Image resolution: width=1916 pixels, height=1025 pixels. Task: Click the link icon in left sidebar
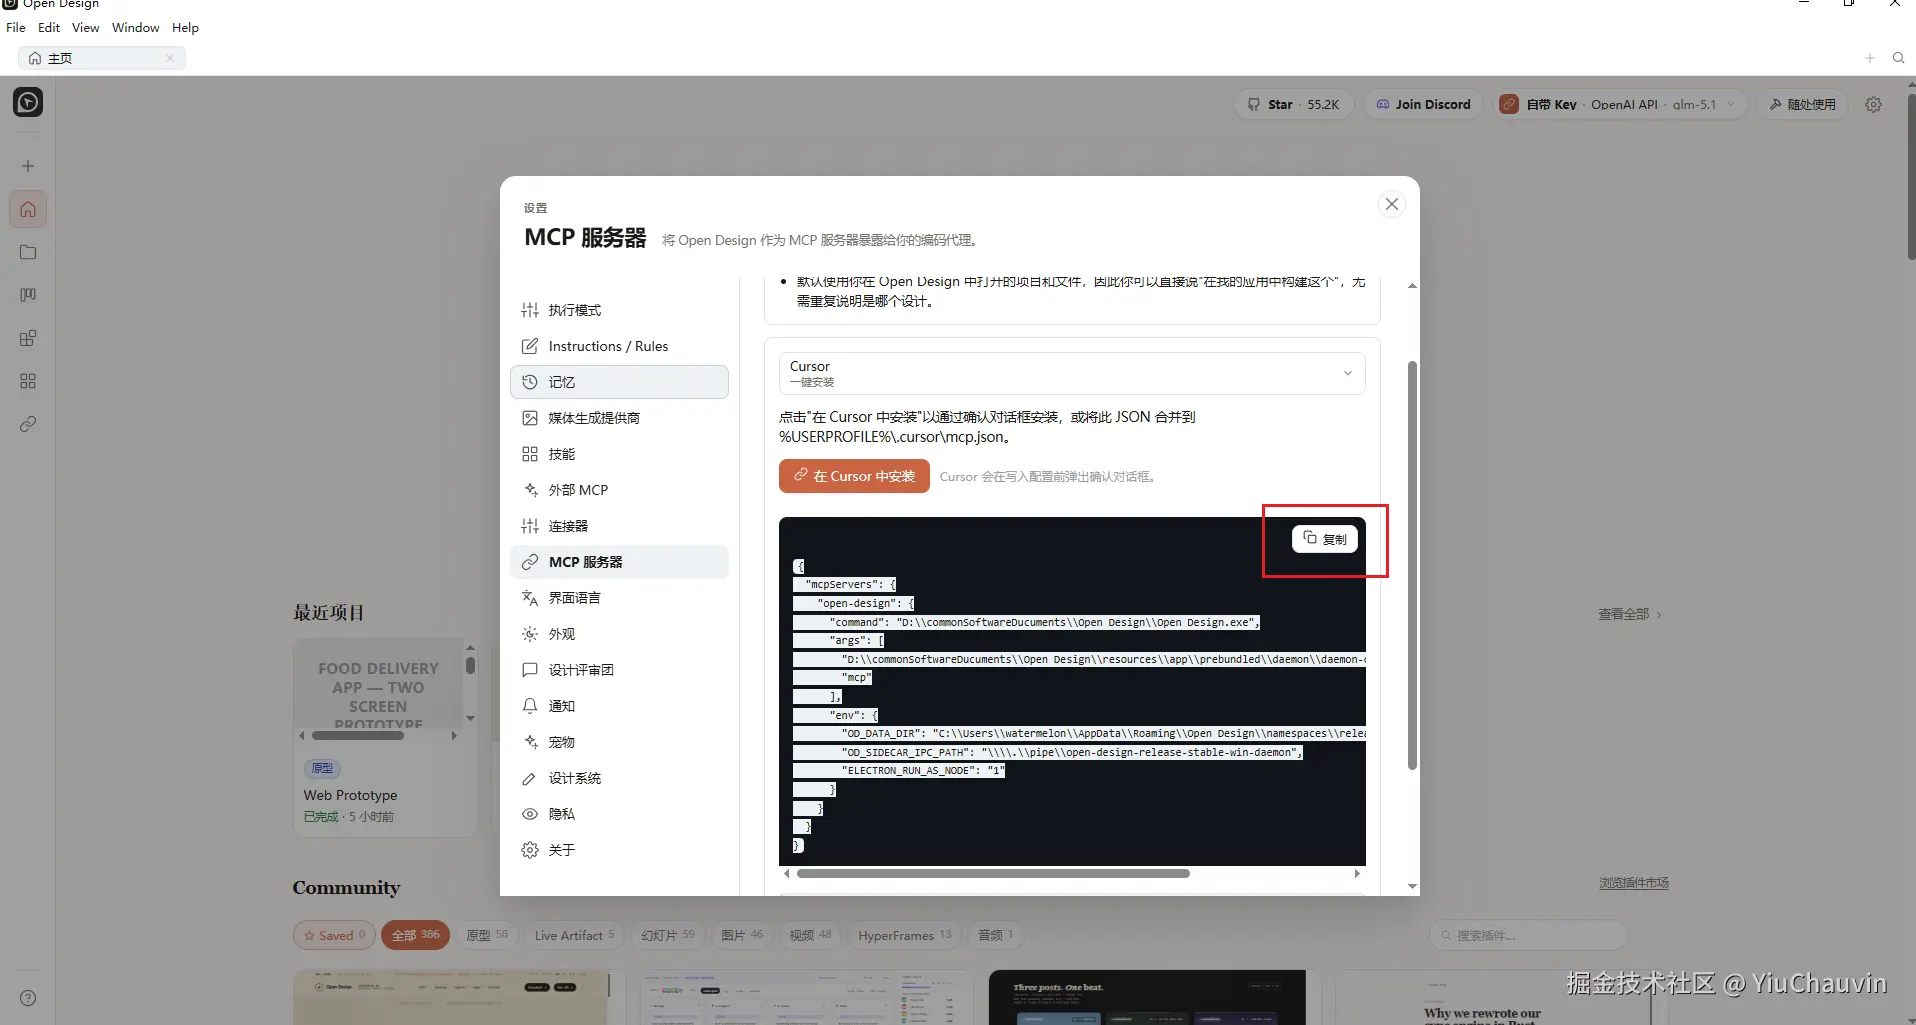click(28, 424)
